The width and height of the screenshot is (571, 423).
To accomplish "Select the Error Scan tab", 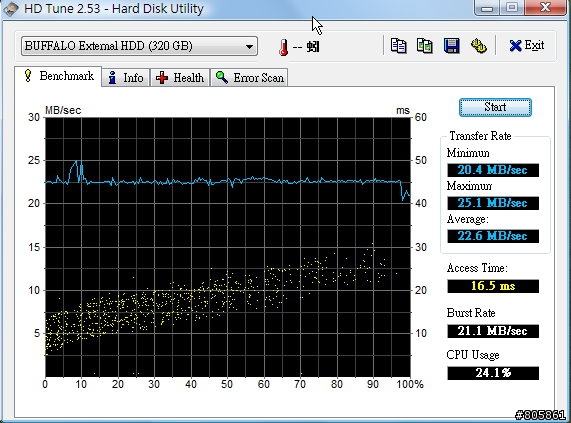I will (x=249, y=78).
